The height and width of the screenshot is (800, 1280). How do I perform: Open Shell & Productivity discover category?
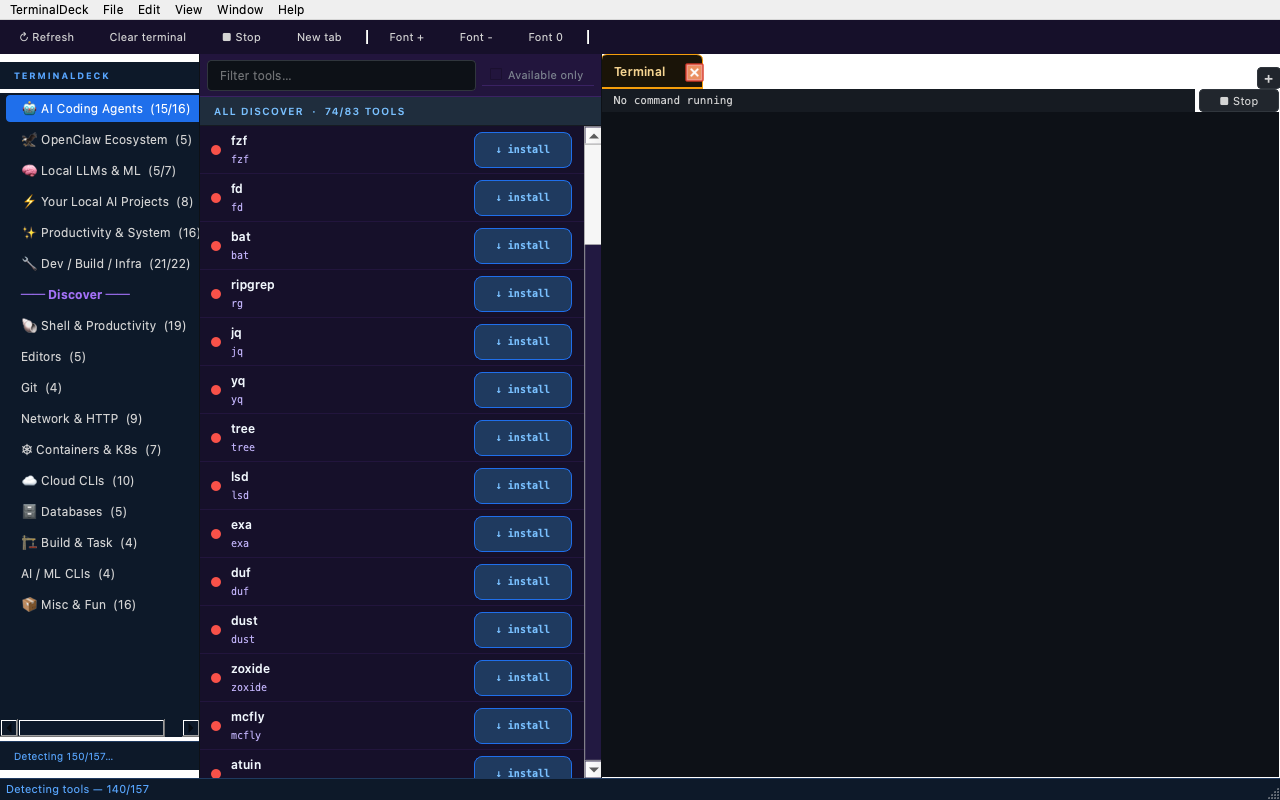[x=103, y=326]
